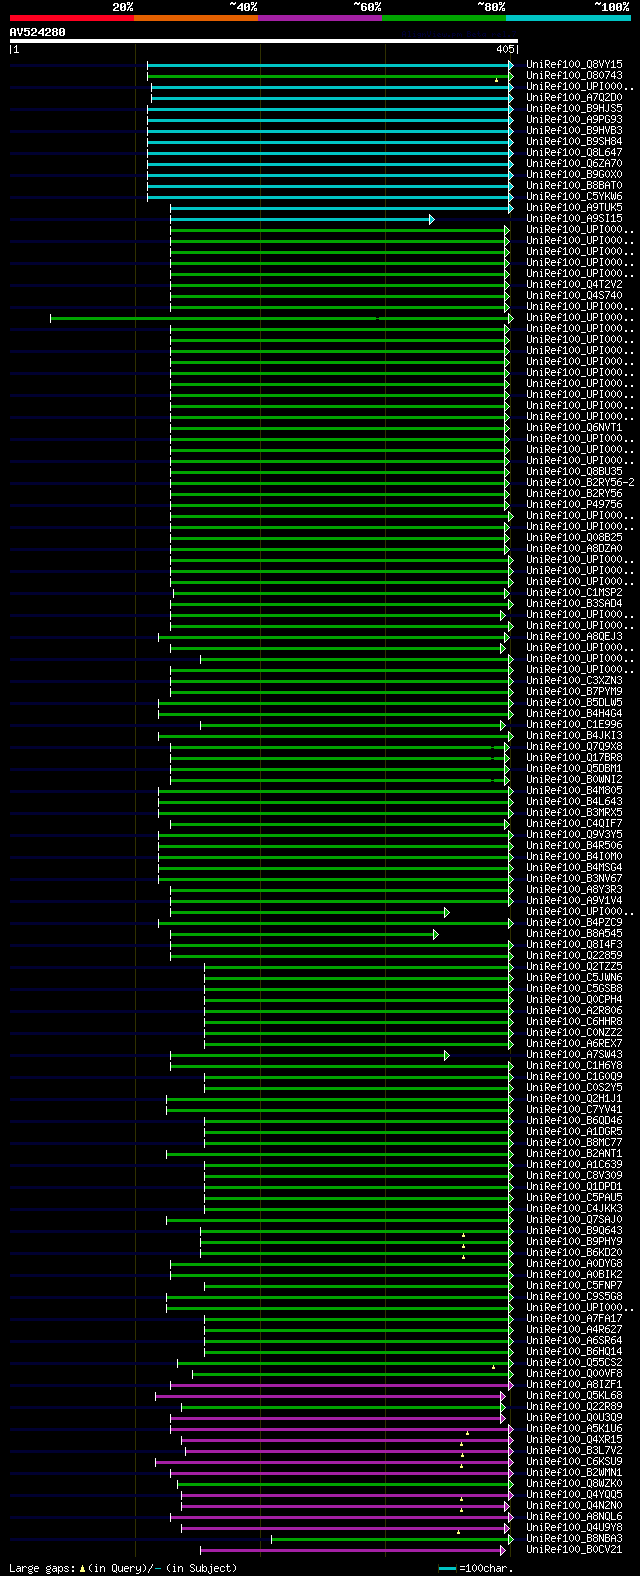Select hit label UniRef100_B4R506
The image size is (640, 1576).
574,845
